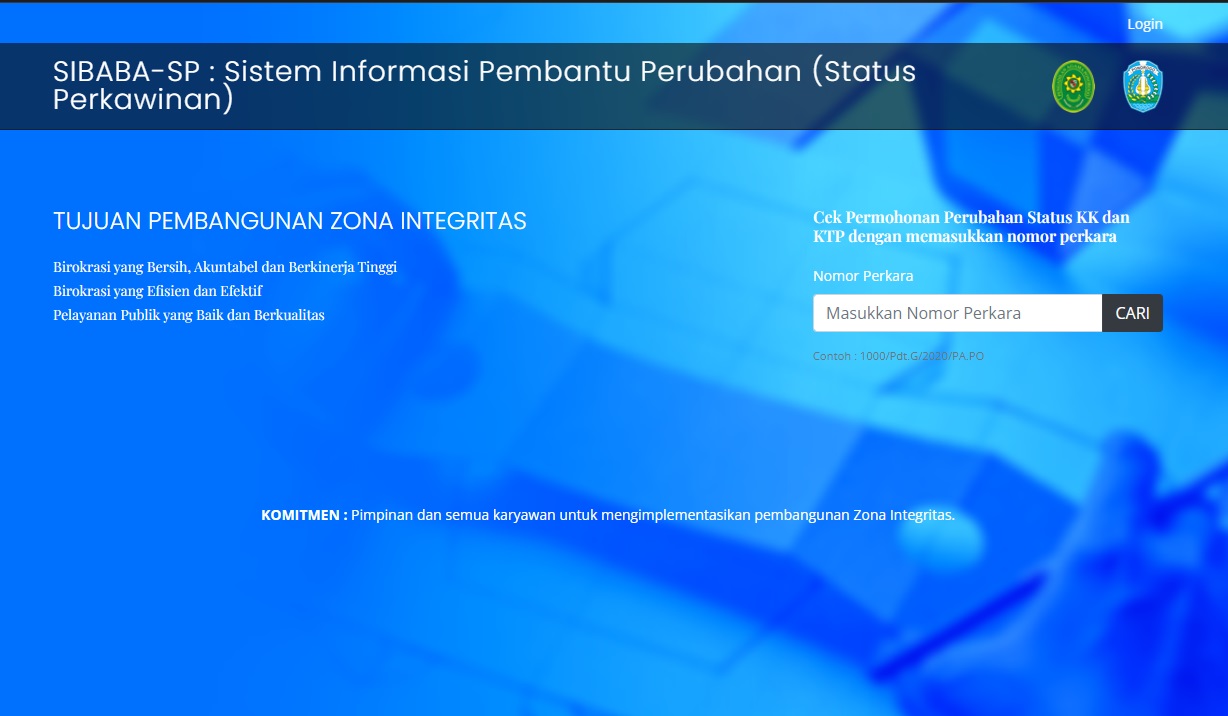Select Pelayanan Publik yang Baik dan Berkualitas
Image resolution: width=1228 pixels, height=716 pixels.
pyautogui.click(x=189, y=315)
